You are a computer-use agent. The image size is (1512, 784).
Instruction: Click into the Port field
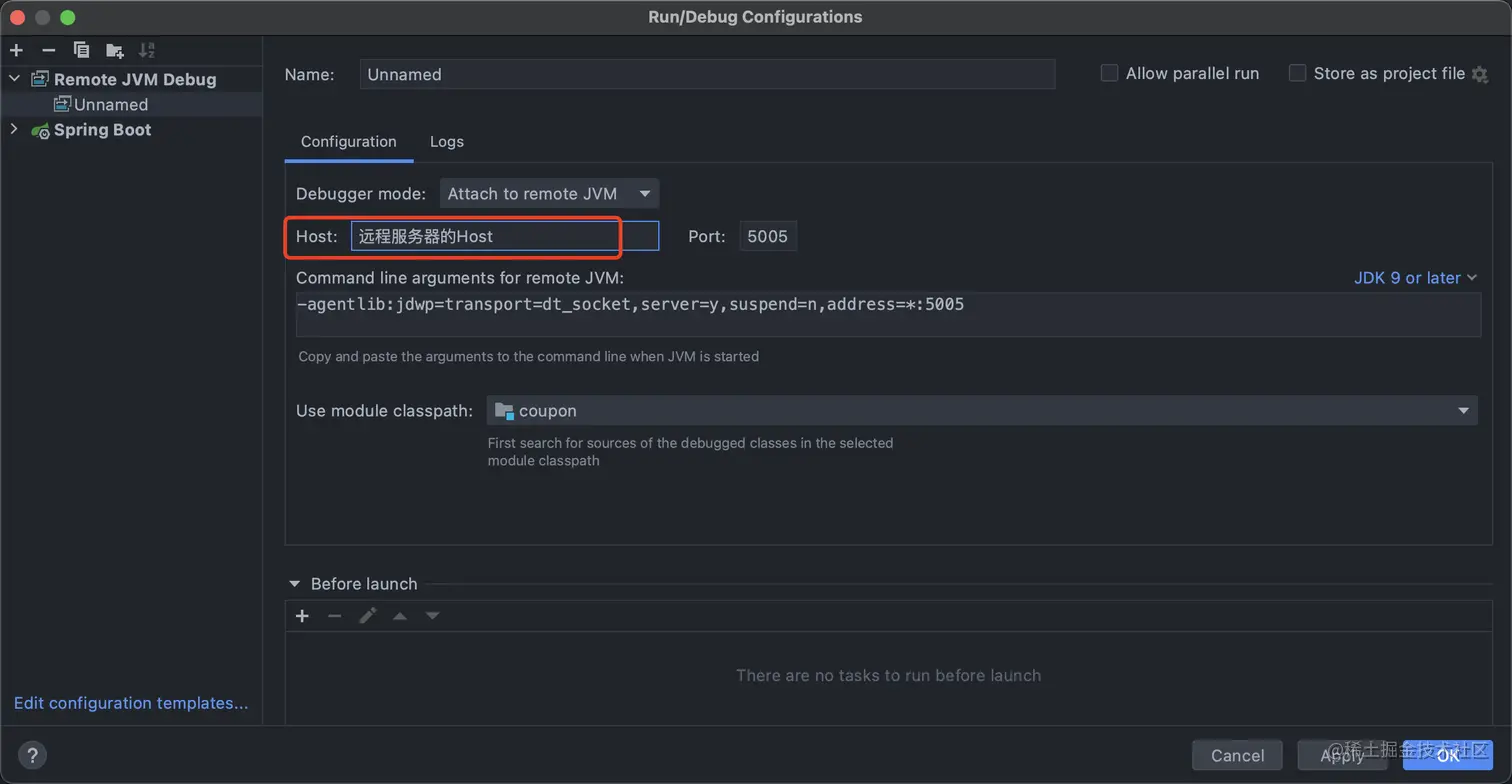coord(767,237)
